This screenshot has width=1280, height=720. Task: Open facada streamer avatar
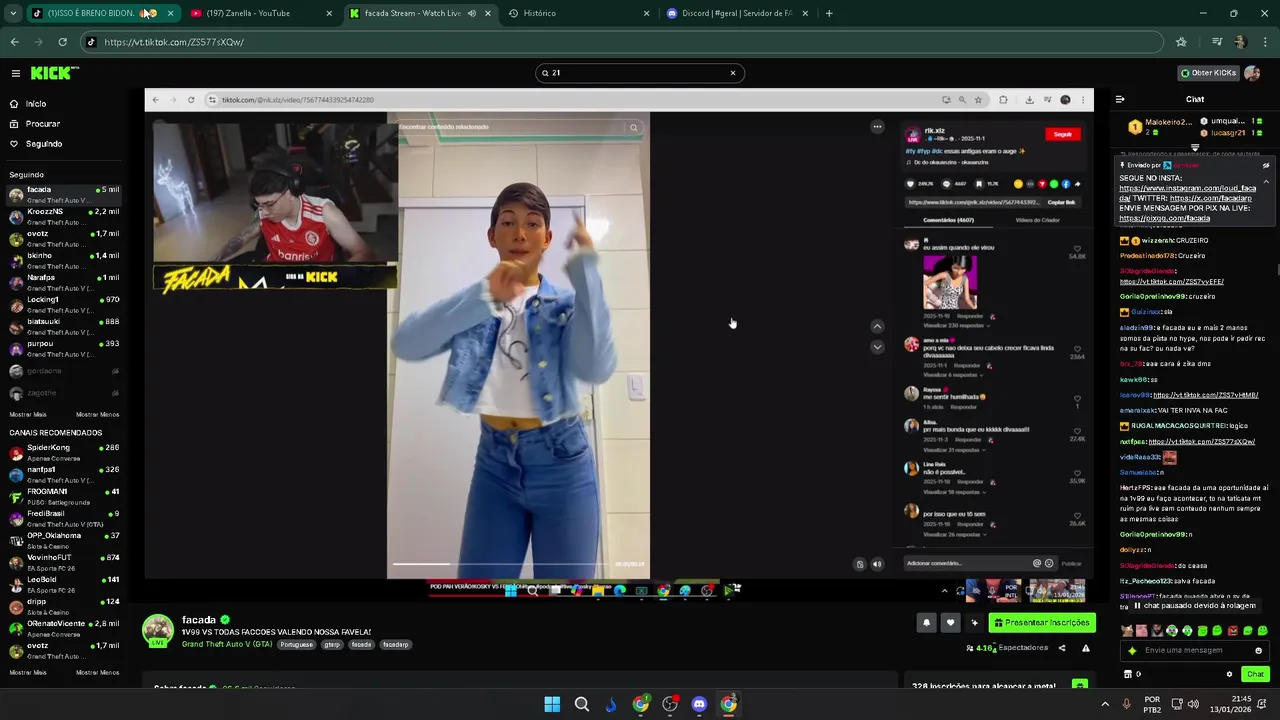click(157, 631)
